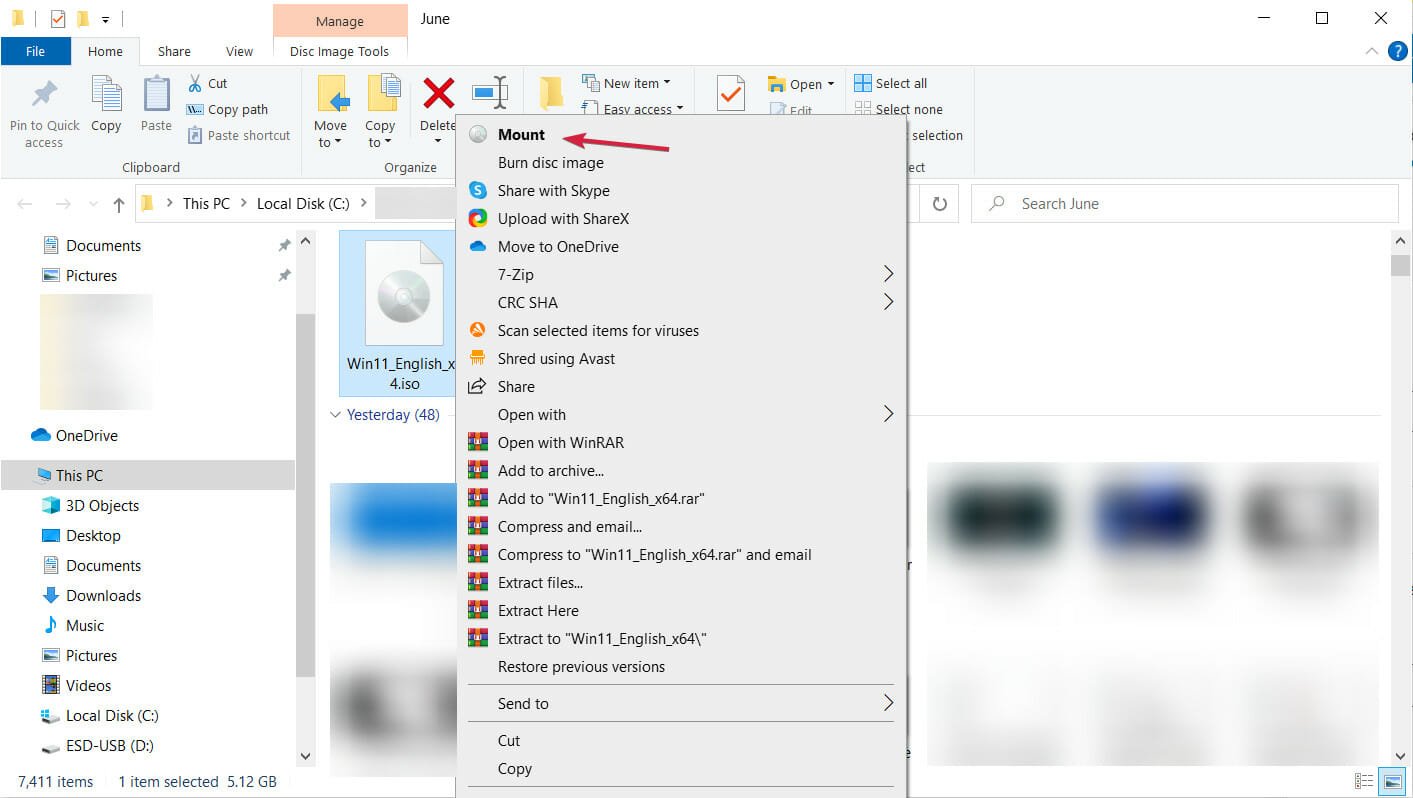Click the Help question mark icon

point(1398,51)
